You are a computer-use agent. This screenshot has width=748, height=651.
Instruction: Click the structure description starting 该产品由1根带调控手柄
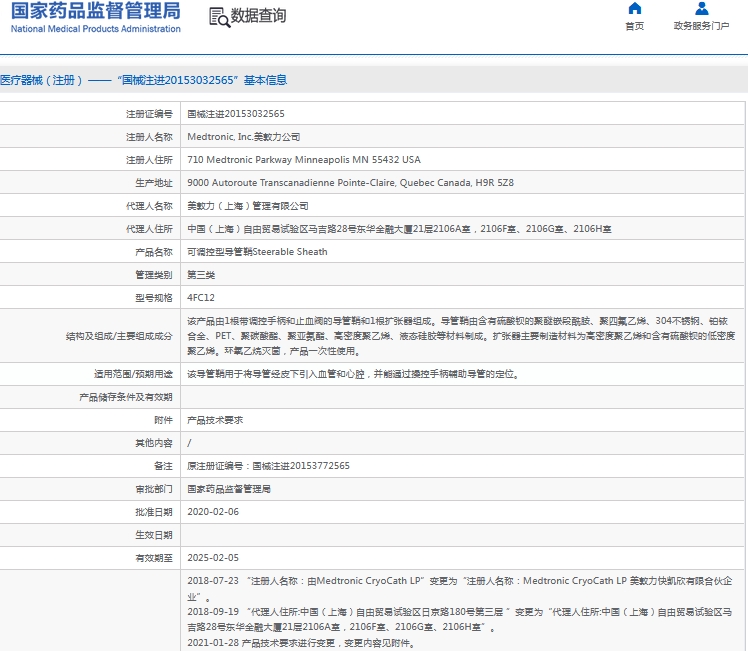[x=461, y=336]
